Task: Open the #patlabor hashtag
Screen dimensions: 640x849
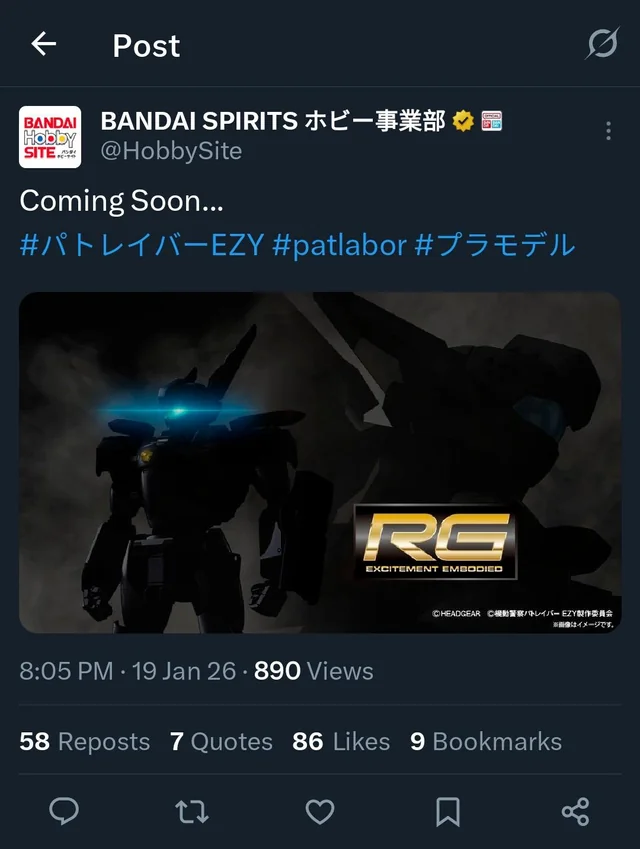Action: tap(339, 245)
